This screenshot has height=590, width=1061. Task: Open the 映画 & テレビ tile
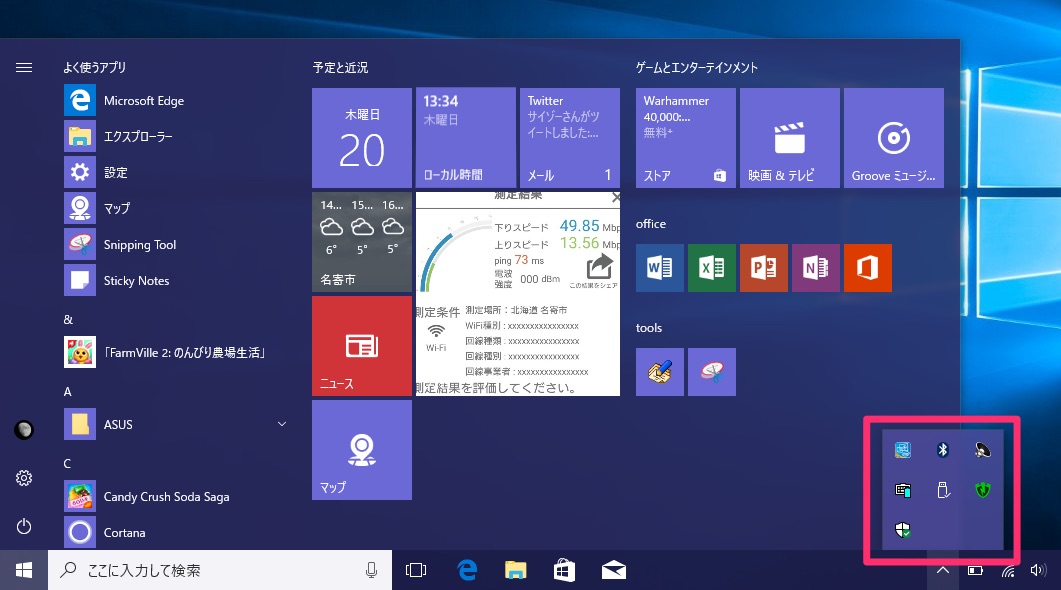[790, 138]
